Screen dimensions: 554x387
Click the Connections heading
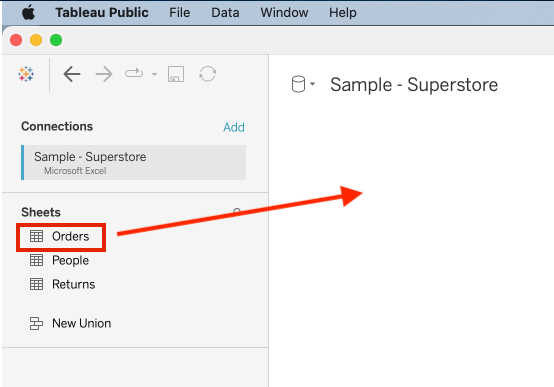click(x=57, y=126)
